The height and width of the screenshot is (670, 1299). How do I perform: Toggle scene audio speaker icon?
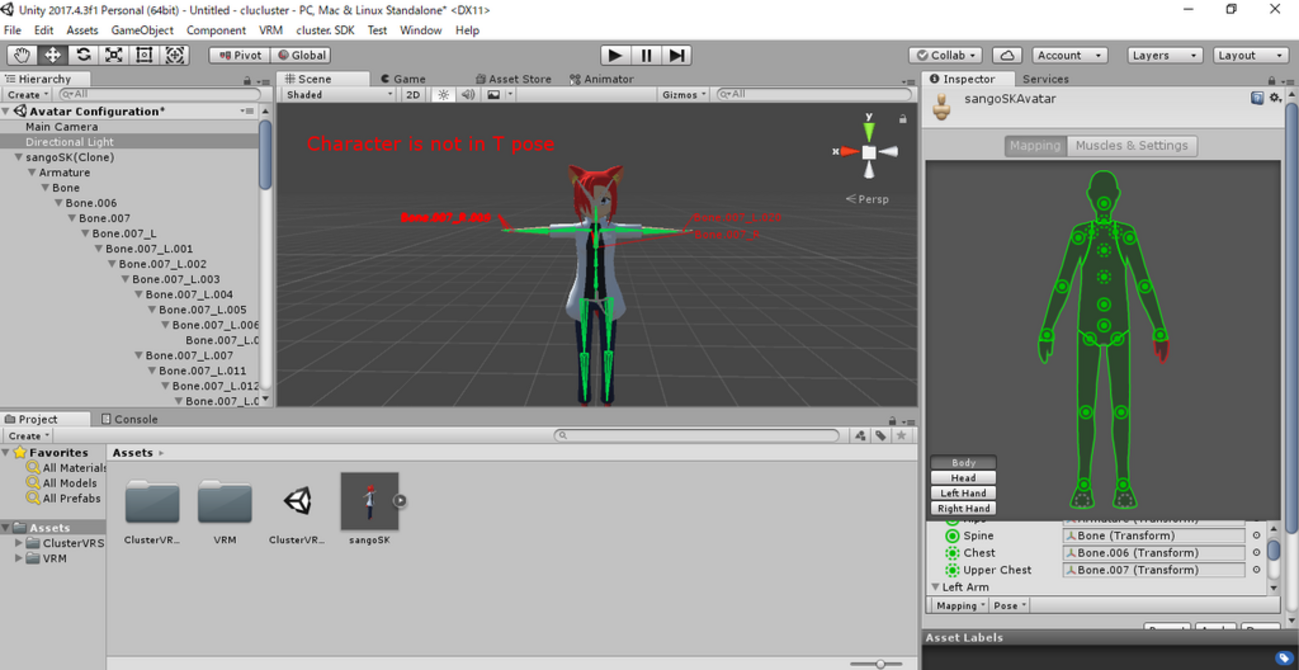(468, 95)
